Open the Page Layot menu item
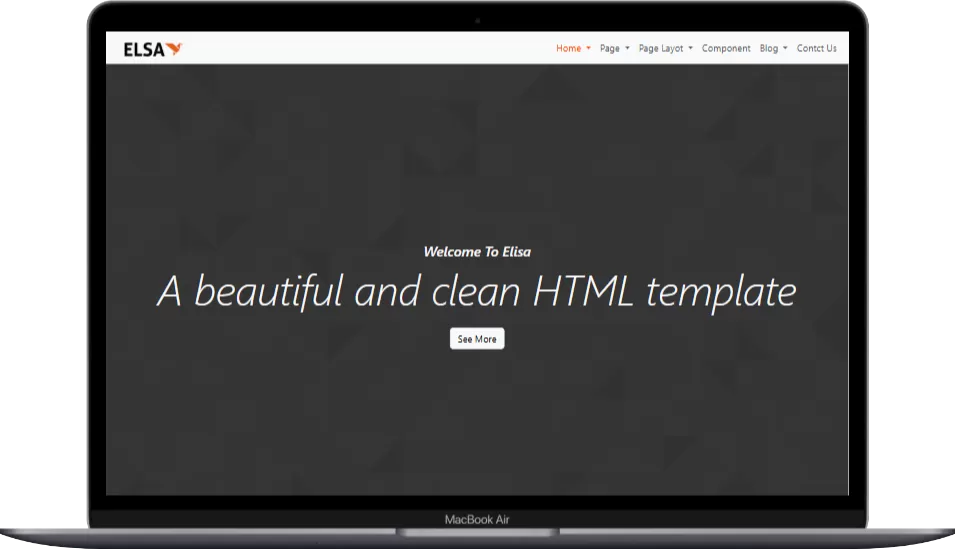This screenshot has width=955, height=549. [x=661, y=48]
